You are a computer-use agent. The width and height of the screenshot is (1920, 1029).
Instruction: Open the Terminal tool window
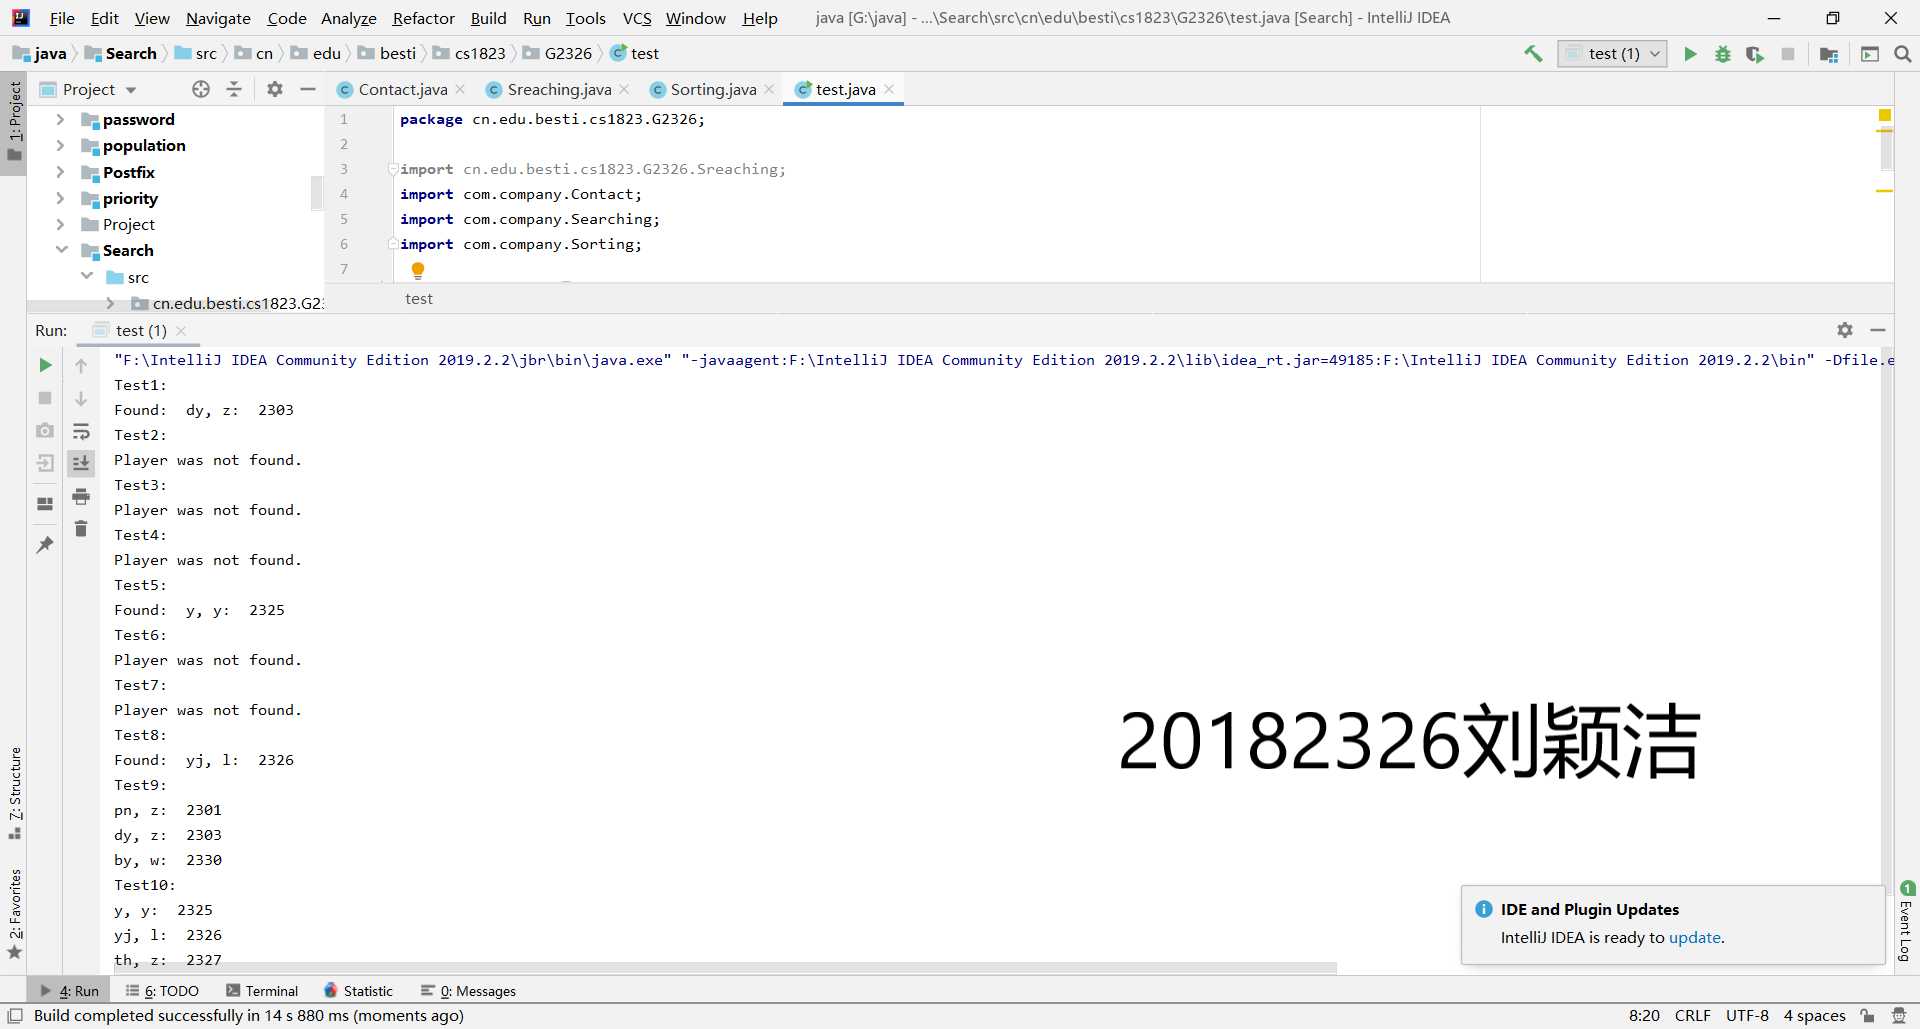point(262,991)
